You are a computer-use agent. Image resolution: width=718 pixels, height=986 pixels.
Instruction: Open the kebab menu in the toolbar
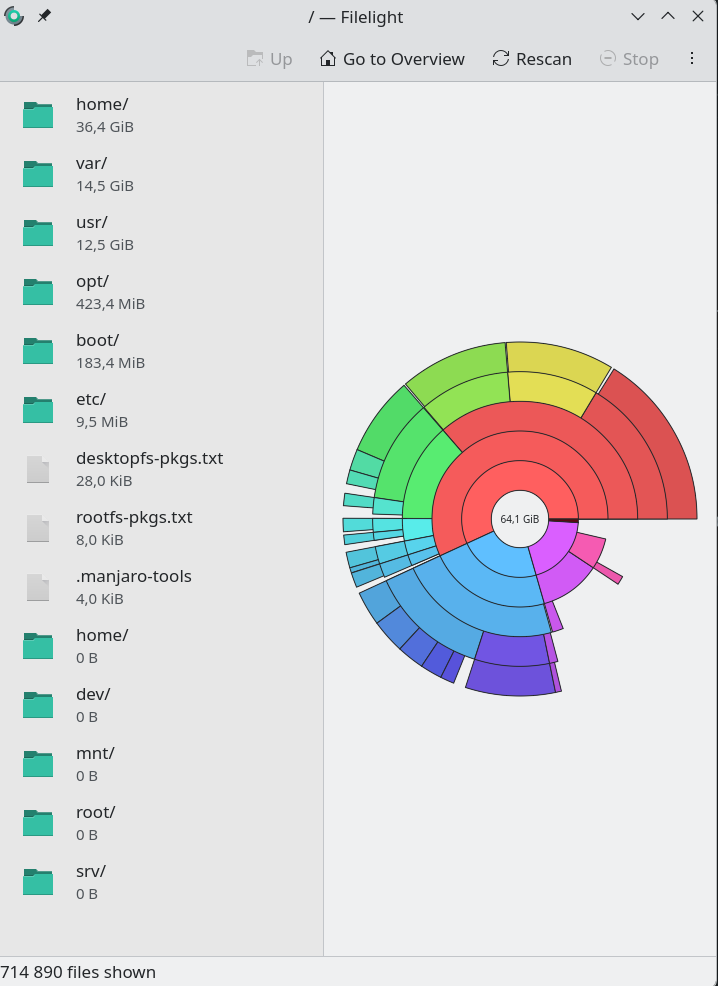tap(692, 59)
